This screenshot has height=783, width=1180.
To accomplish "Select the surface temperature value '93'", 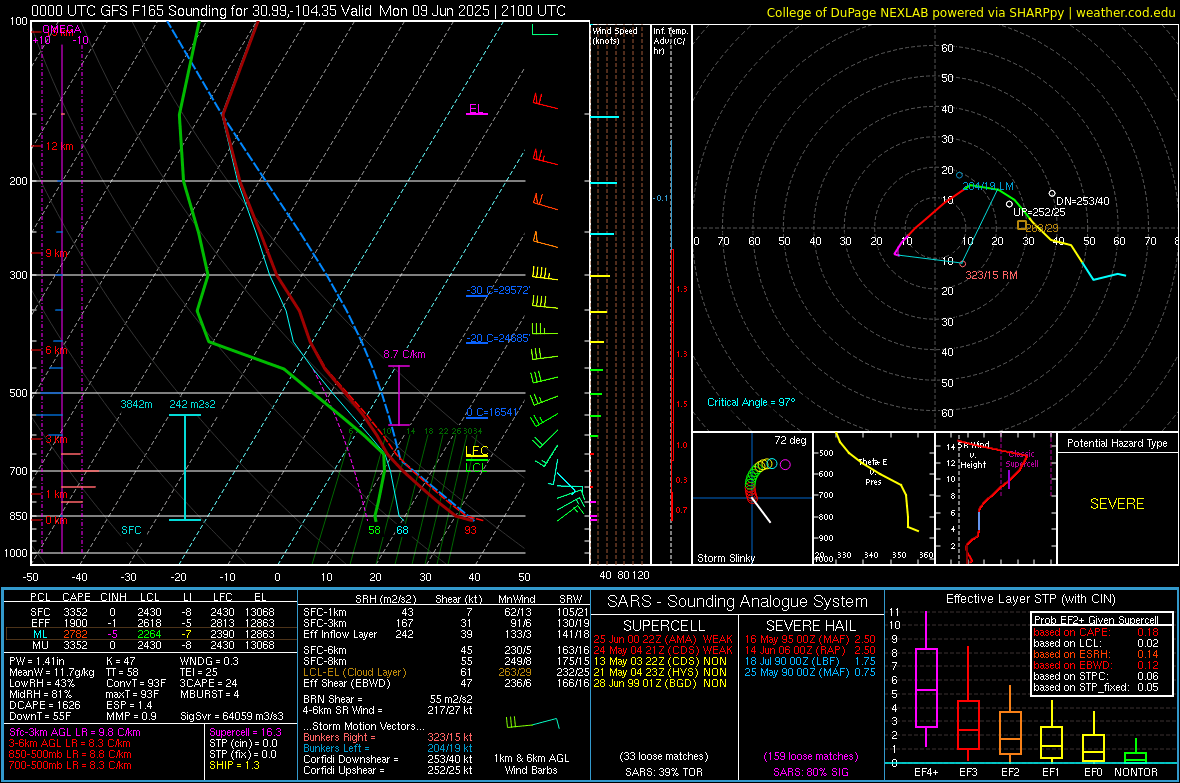I will point(470,530).
